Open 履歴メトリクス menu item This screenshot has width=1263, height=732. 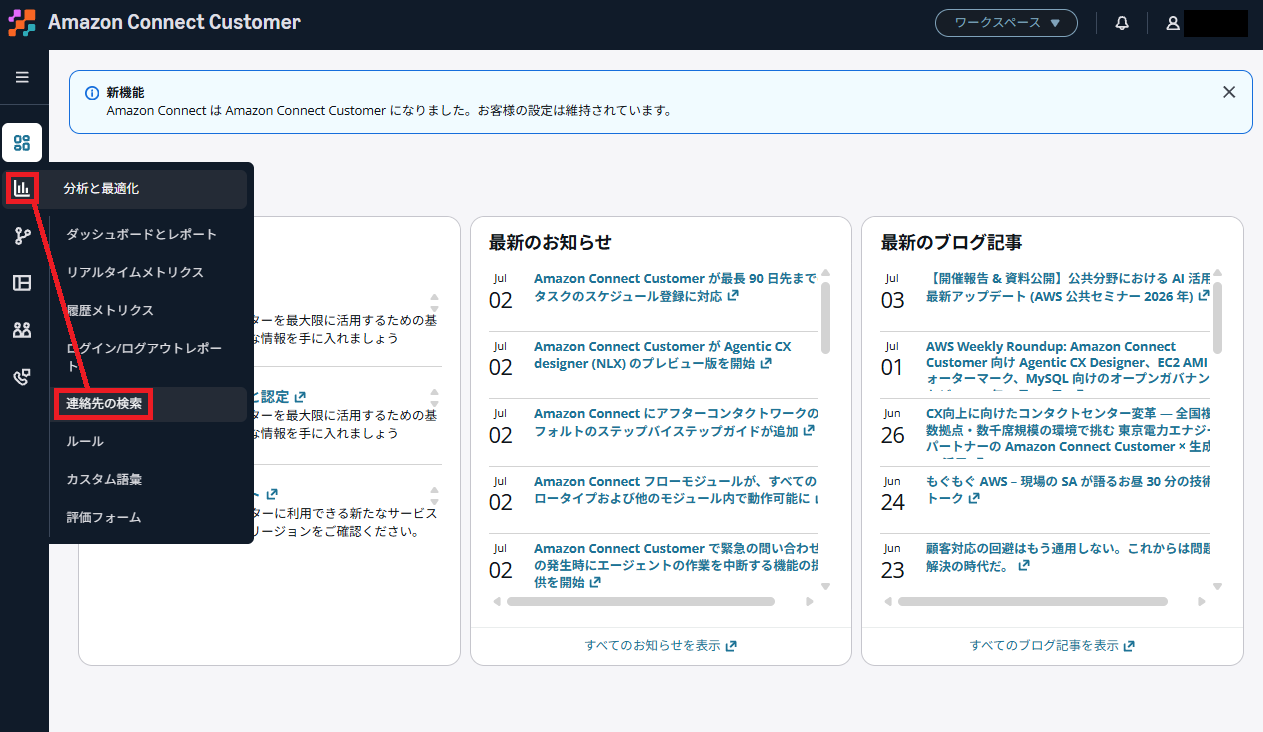110,310
